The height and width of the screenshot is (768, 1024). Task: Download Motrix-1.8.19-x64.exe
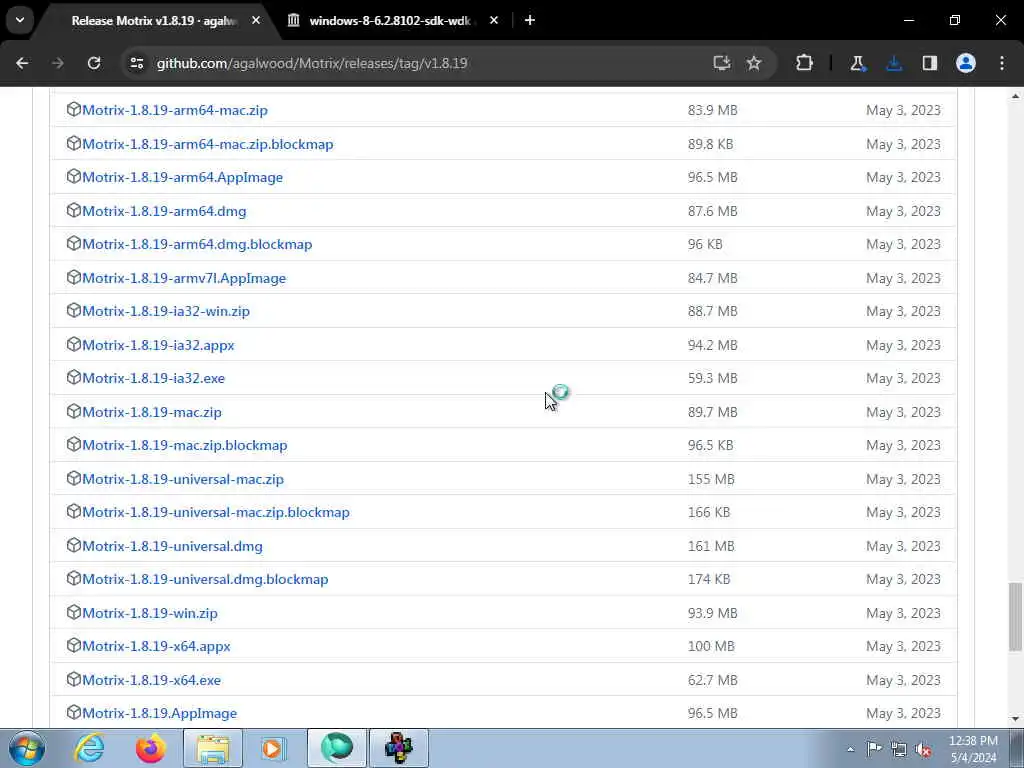pyautogui.click(x=152, y=680)
